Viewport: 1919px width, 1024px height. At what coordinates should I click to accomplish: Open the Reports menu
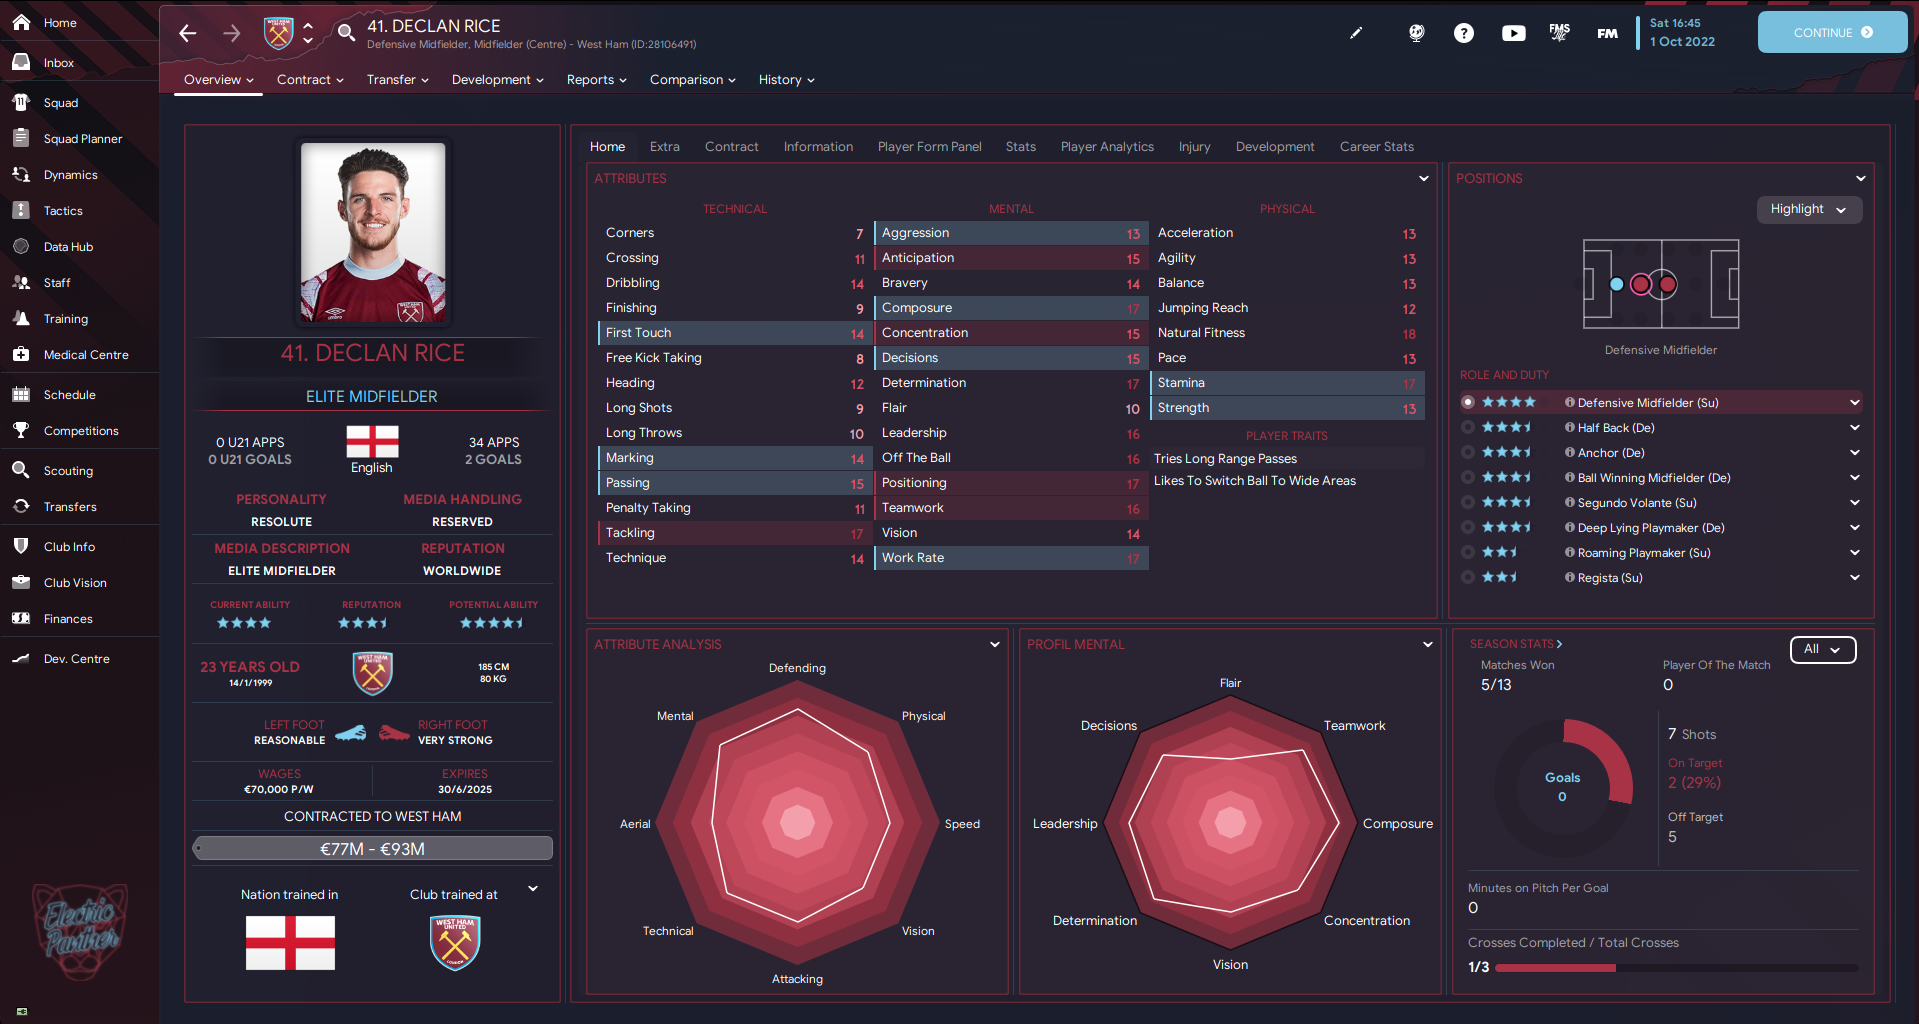[597, 80]
